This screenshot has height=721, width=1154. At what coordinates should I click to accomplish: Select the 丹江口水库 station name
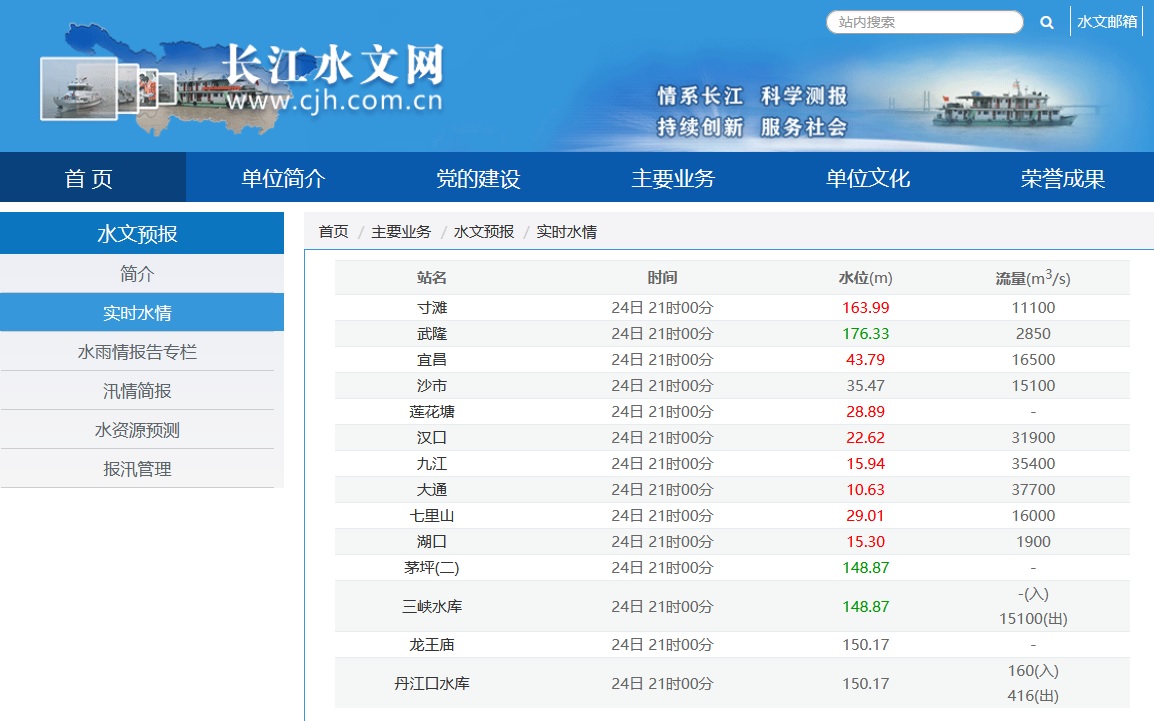(432, 683)
